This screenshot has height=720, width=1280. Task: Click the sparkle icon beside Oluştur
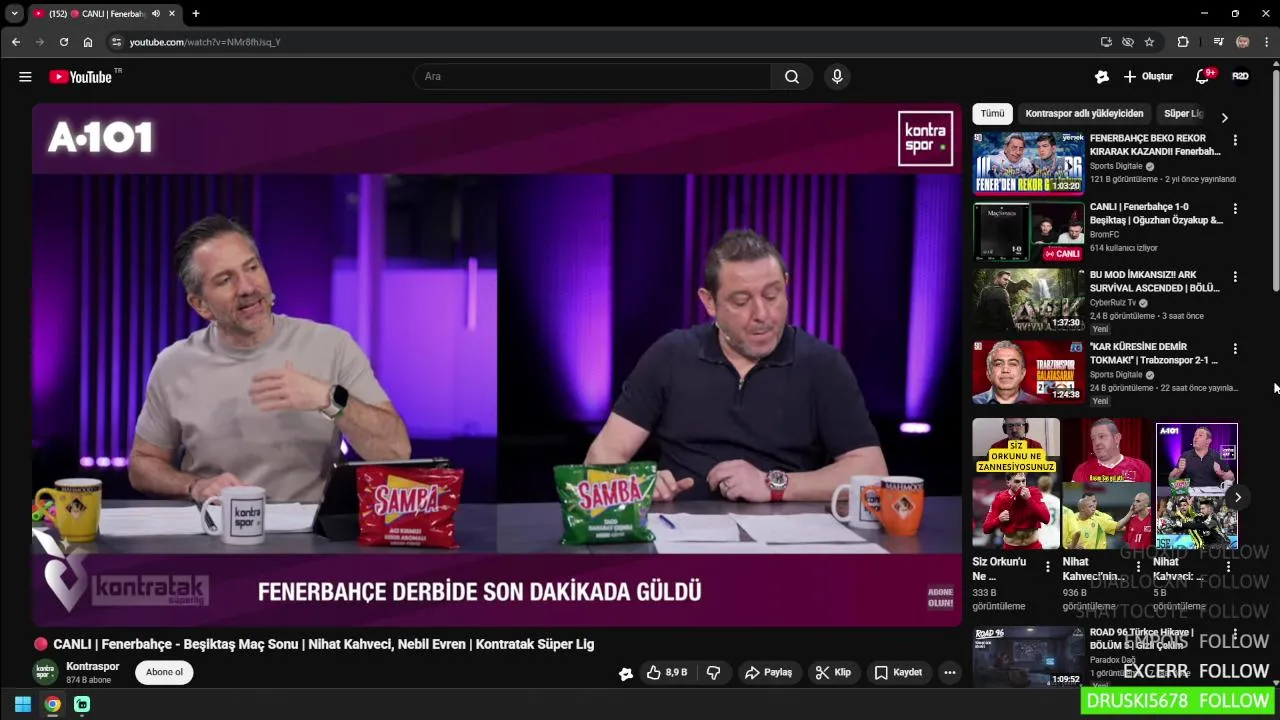tap(1102, 77)
